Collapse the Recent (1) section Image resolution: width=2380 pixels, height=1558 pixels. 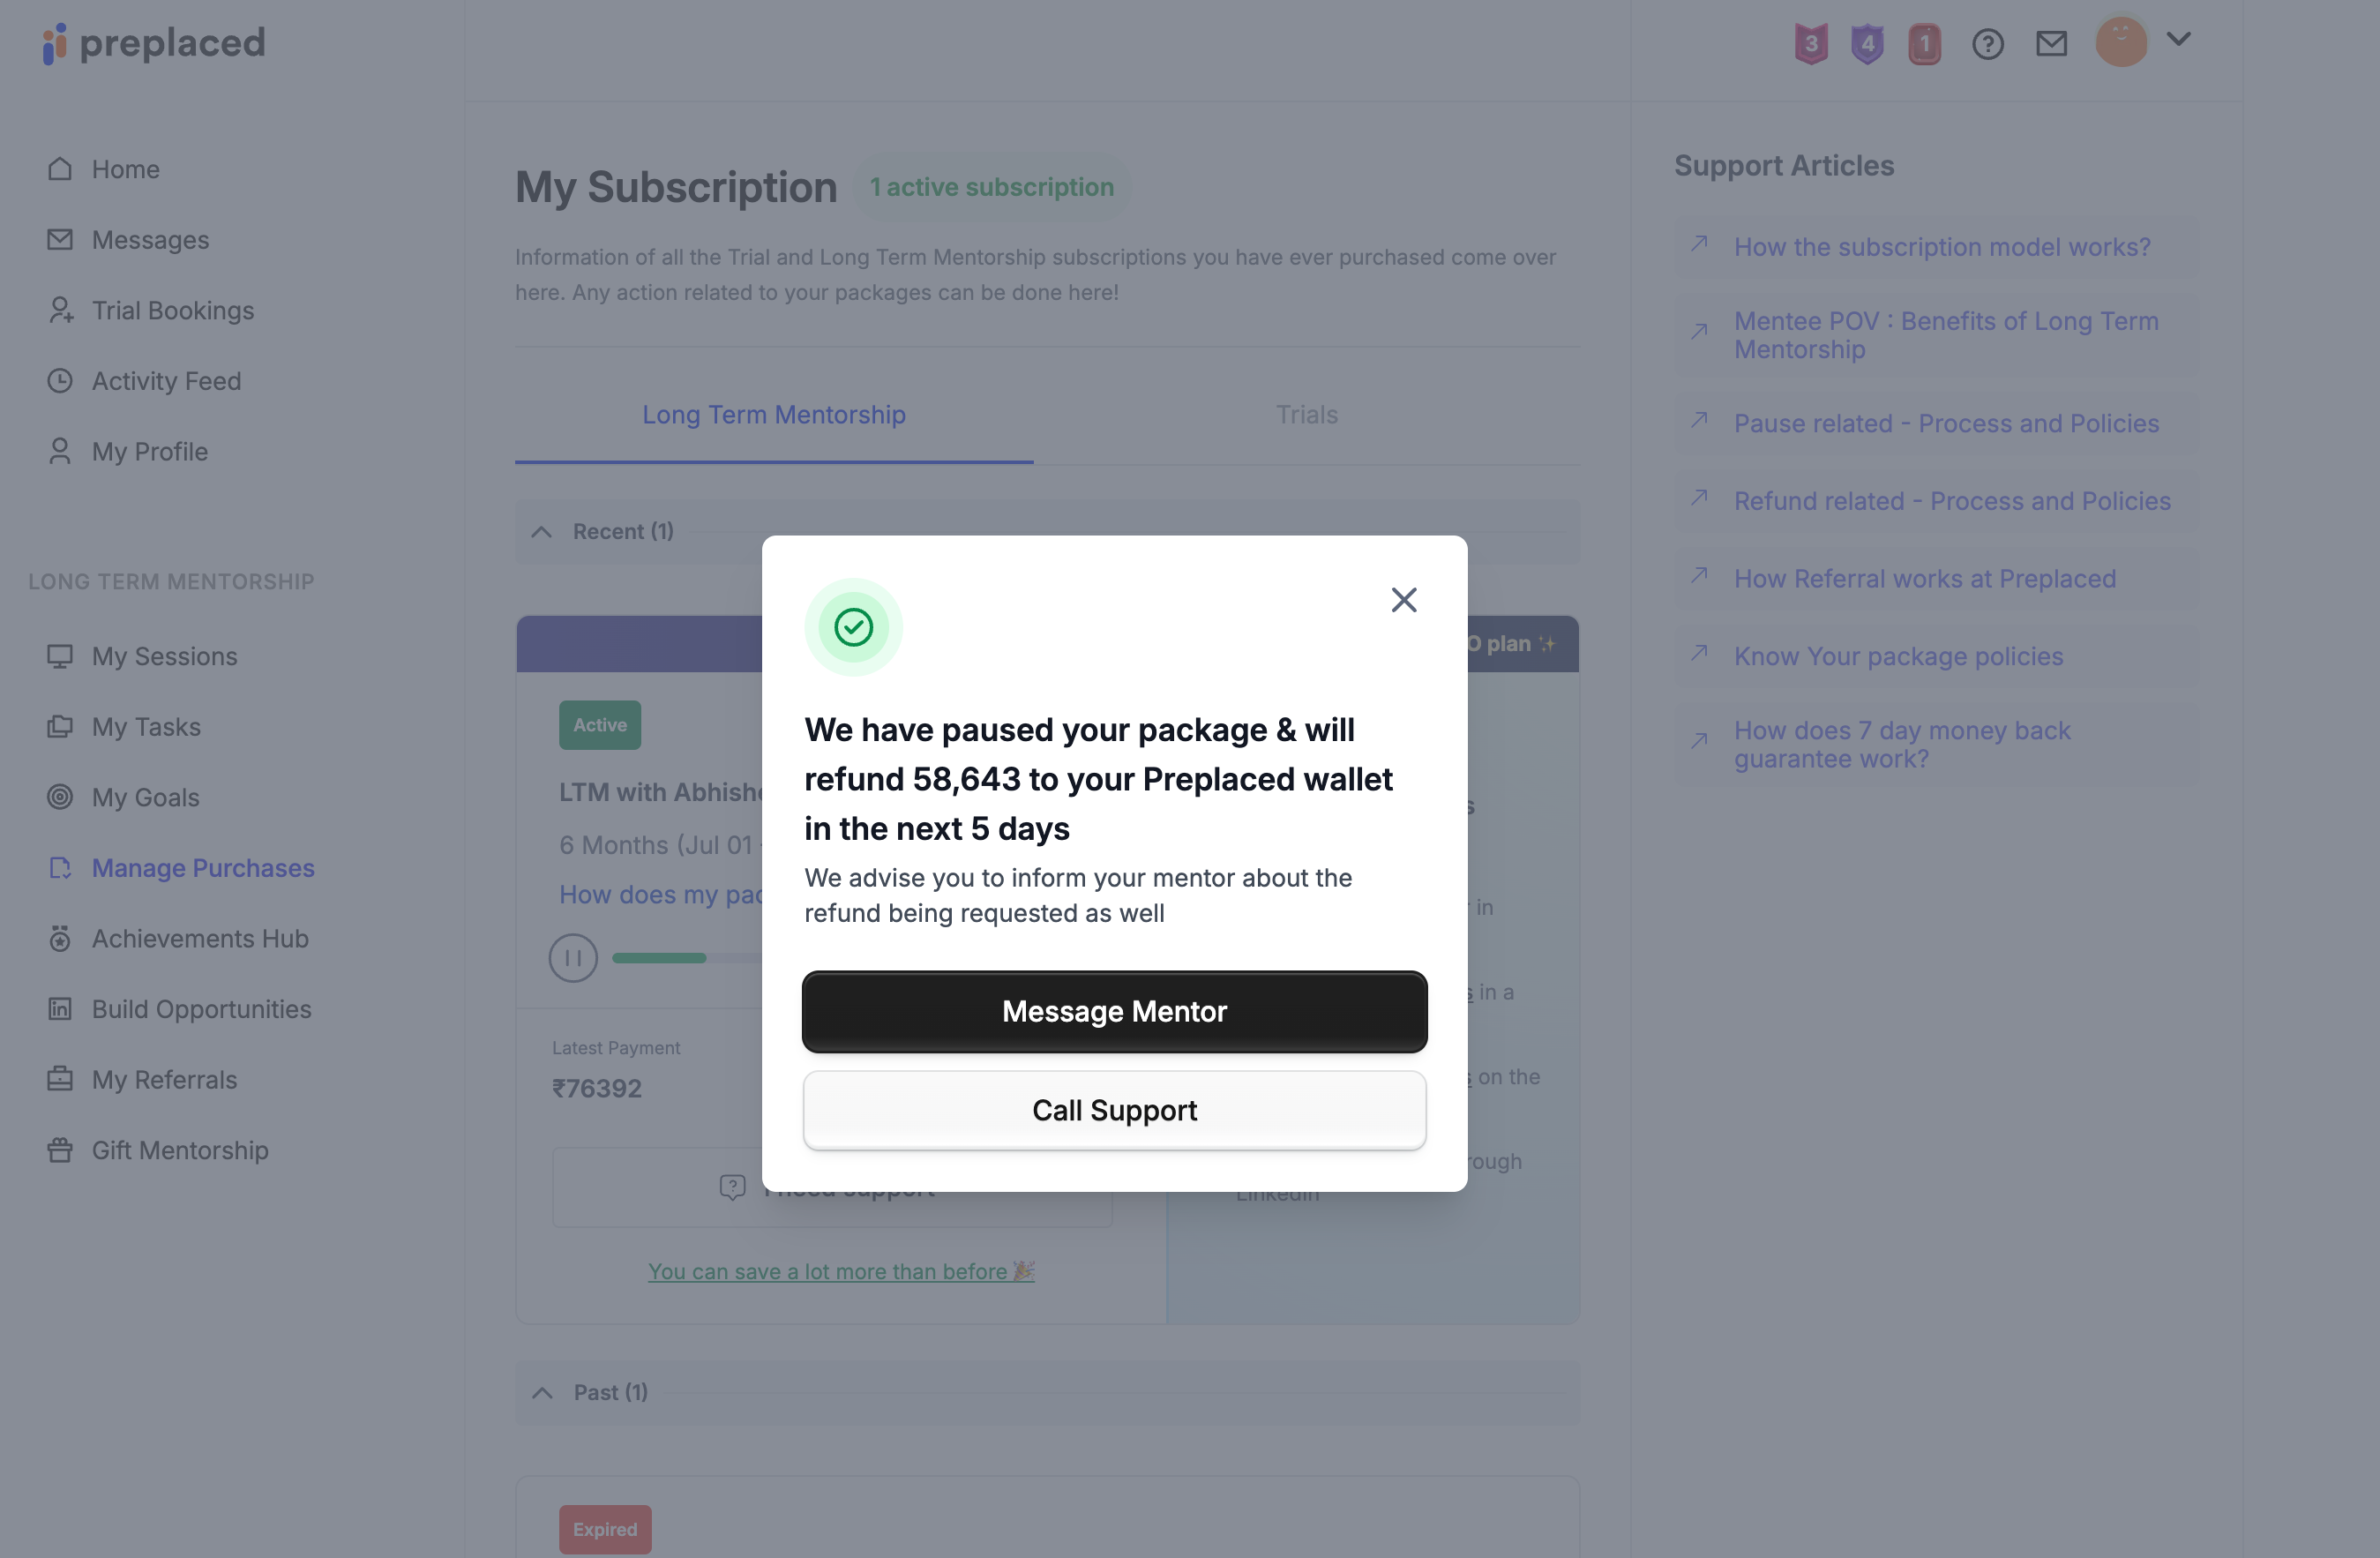(542, 532)
